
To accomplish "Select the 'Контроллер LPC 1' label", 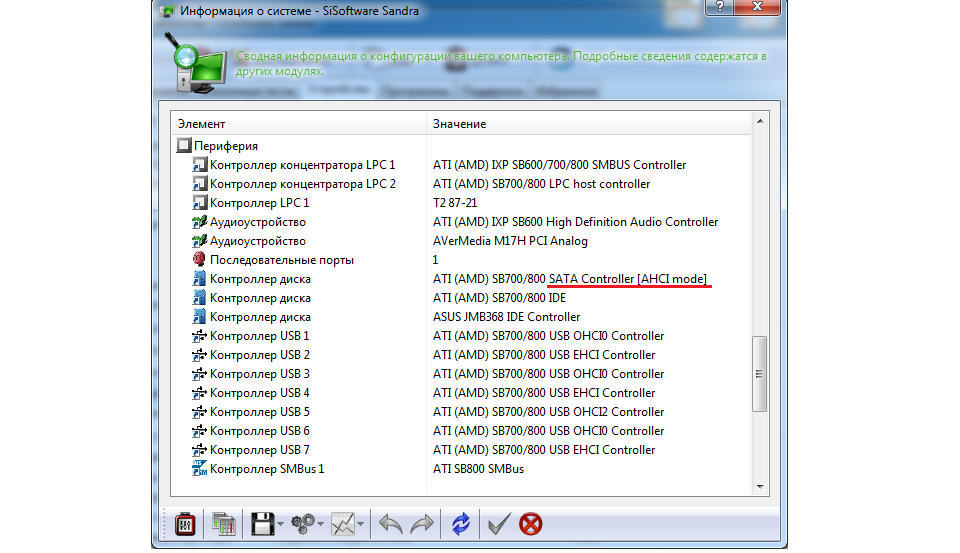I will click(x=260, y=203).
